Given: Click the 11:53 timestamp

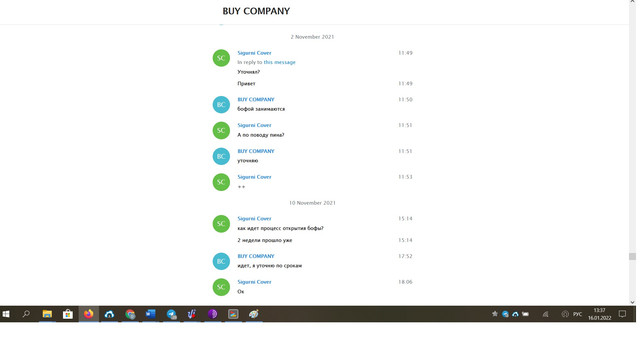Looking at the screenshot, I should click(x=405, y=177).
